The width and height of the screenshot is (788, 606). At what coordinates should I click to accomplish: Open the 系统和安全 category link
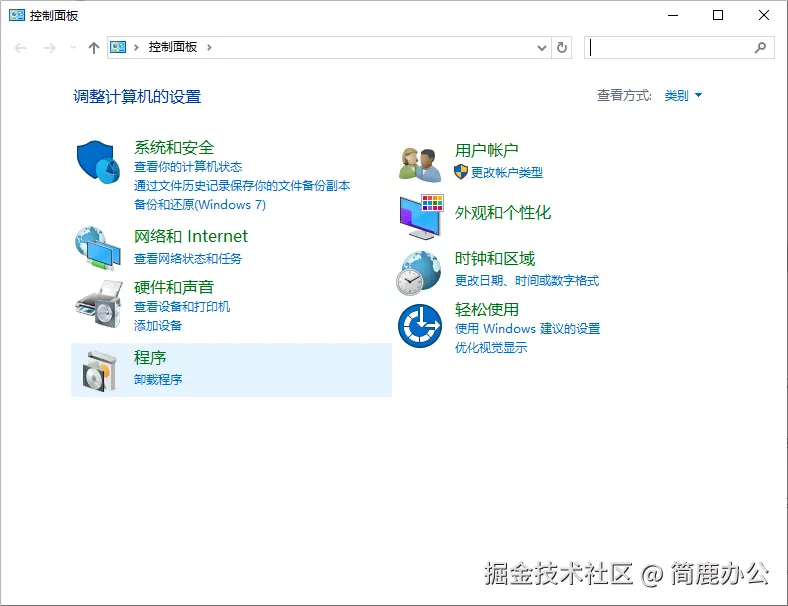coord(174,147)
